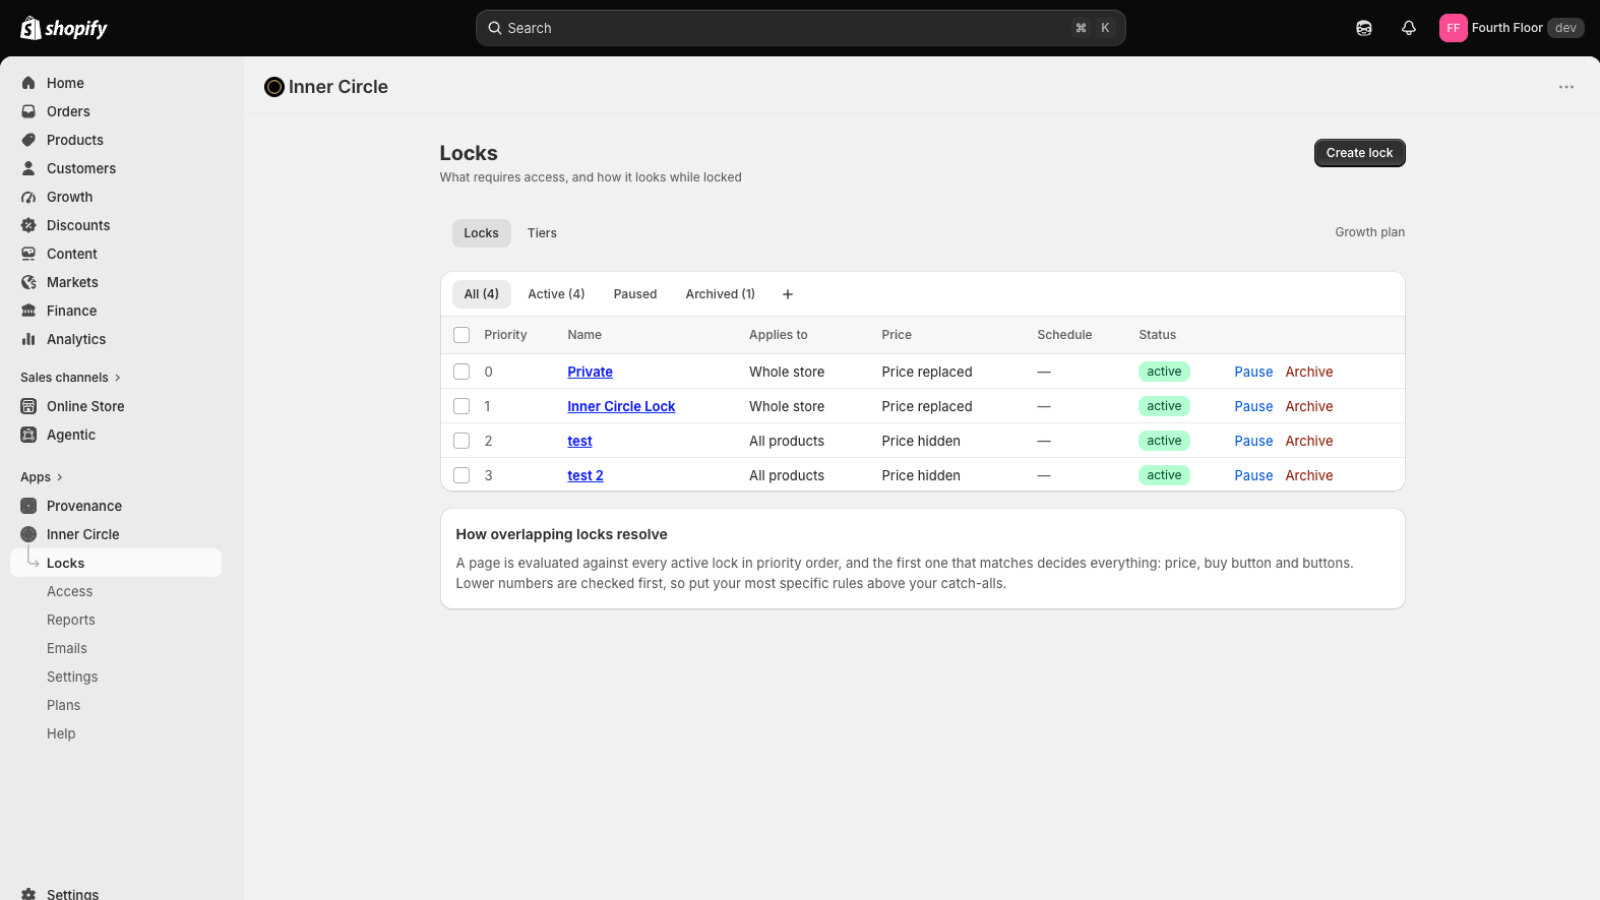
Task: Click the Shopify logo
Action: tap(64, 28)
